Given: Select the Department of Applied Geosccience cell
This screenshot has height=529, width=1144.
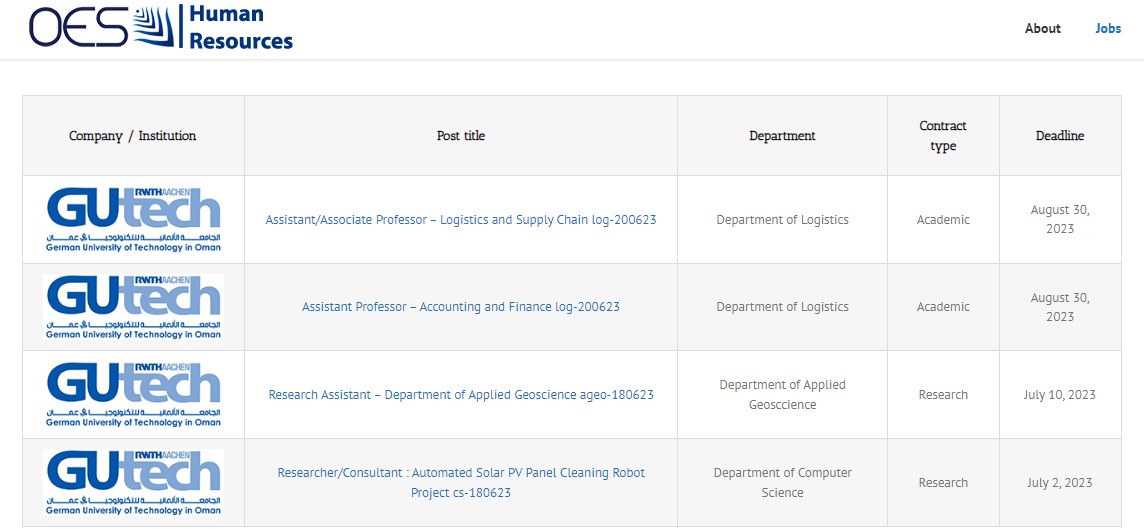Looking at the screenshot, I should [x=782, y=395].
